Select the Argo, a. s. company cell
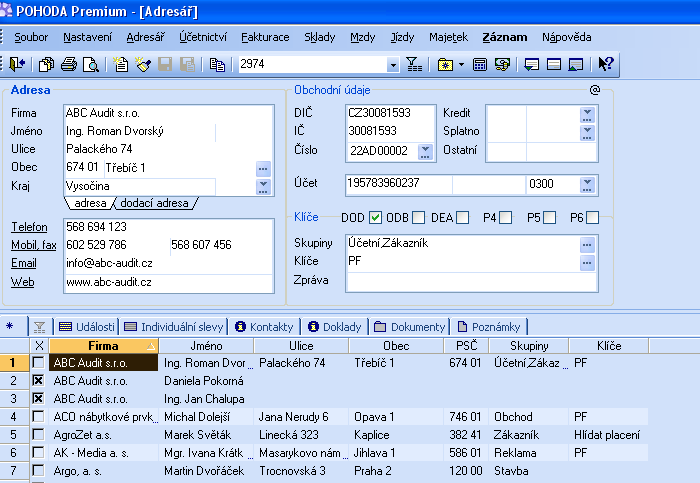This screenshot has width=700, height=483. pyautogui.click(x=104, y=471)
